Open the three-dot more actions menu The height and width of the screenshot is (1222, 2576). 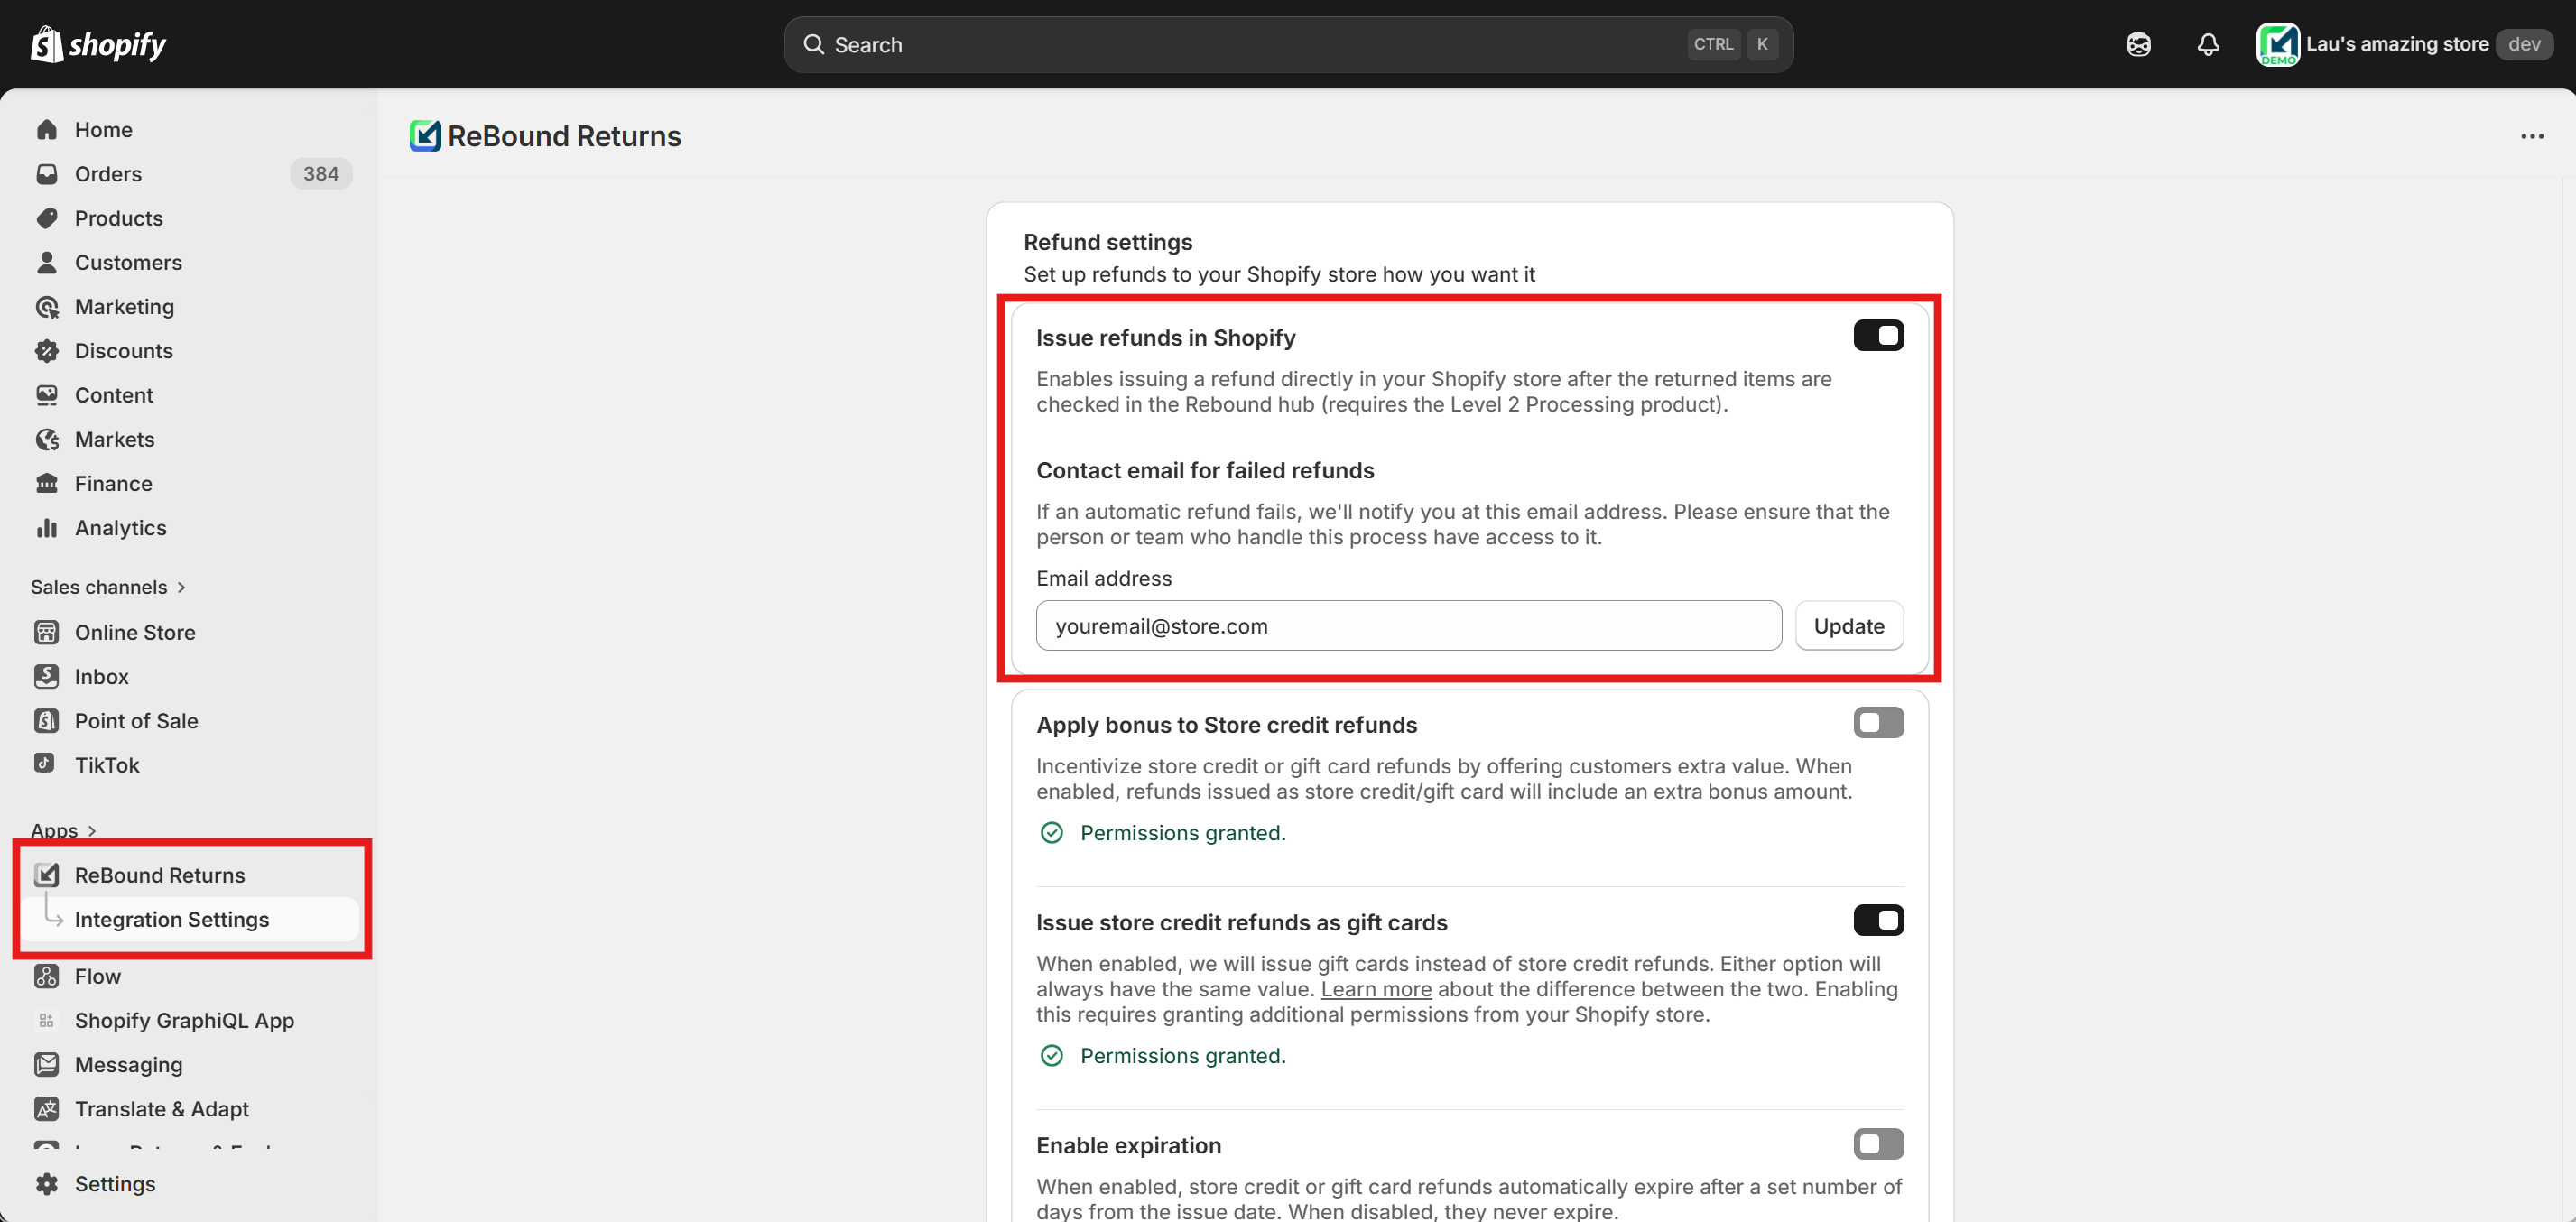(2531, 136)
